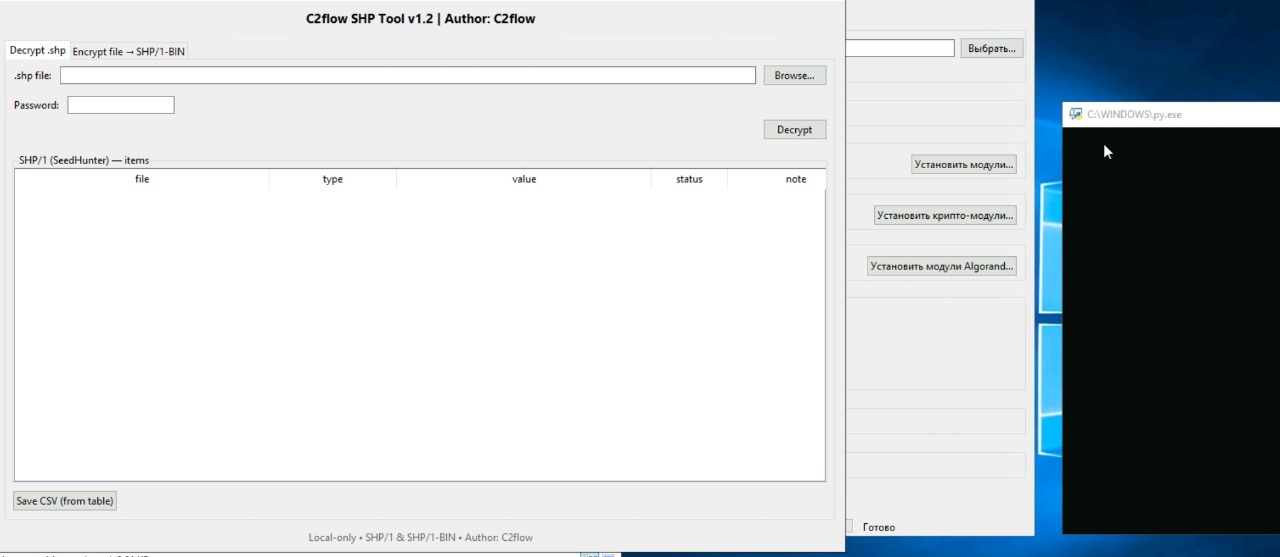Sort by the type column header
1280x557 pixels.
point(333,179)
